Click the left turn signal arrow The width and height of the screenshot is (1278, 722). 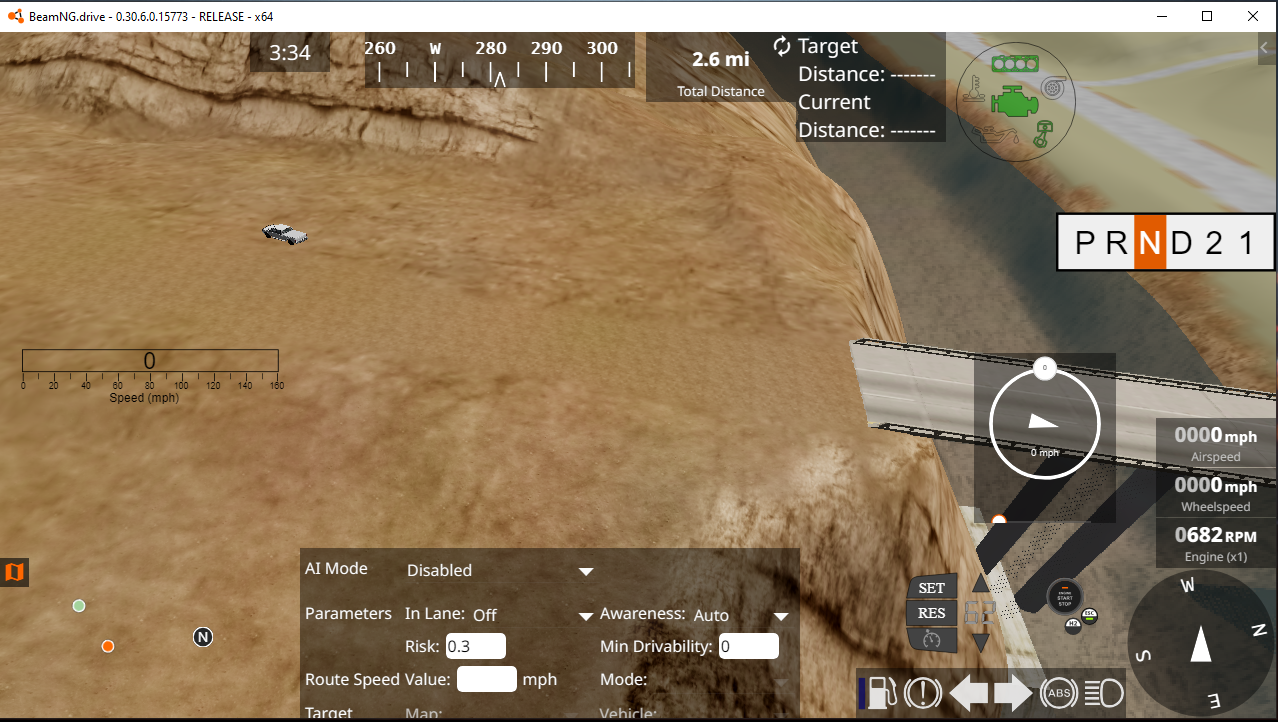[x=967, y=693]
